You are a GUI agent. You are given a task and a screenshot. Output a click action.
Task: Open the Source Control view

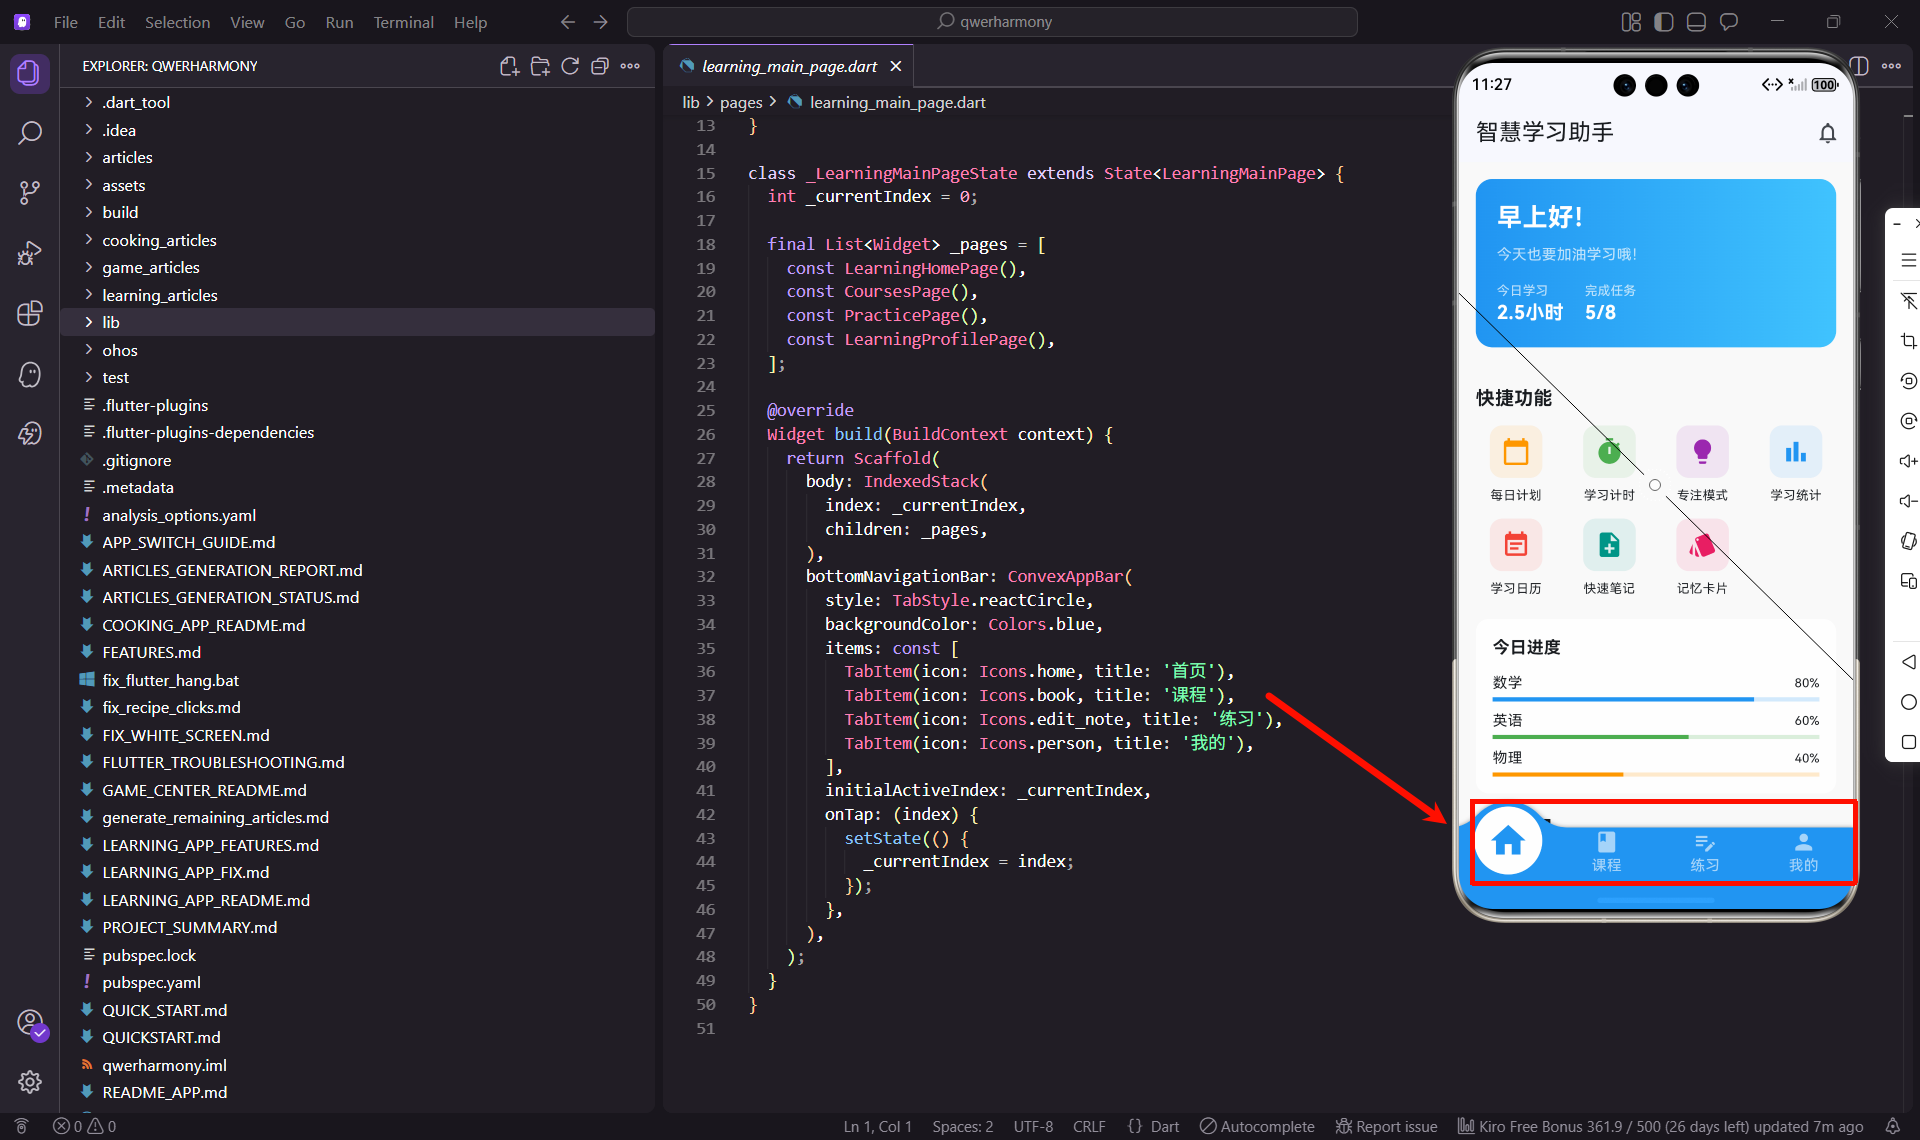30,192
